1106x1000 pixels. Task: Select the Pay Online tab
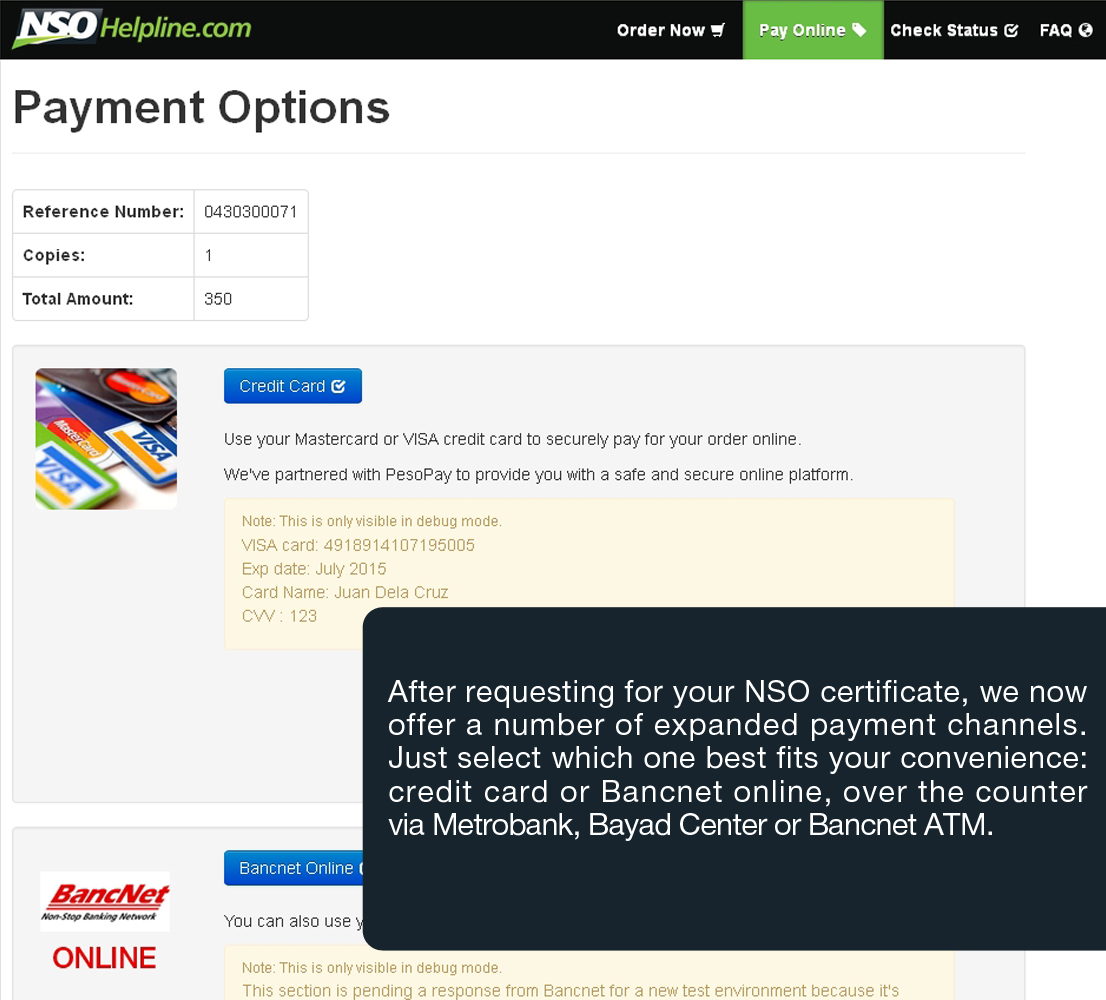802,30
